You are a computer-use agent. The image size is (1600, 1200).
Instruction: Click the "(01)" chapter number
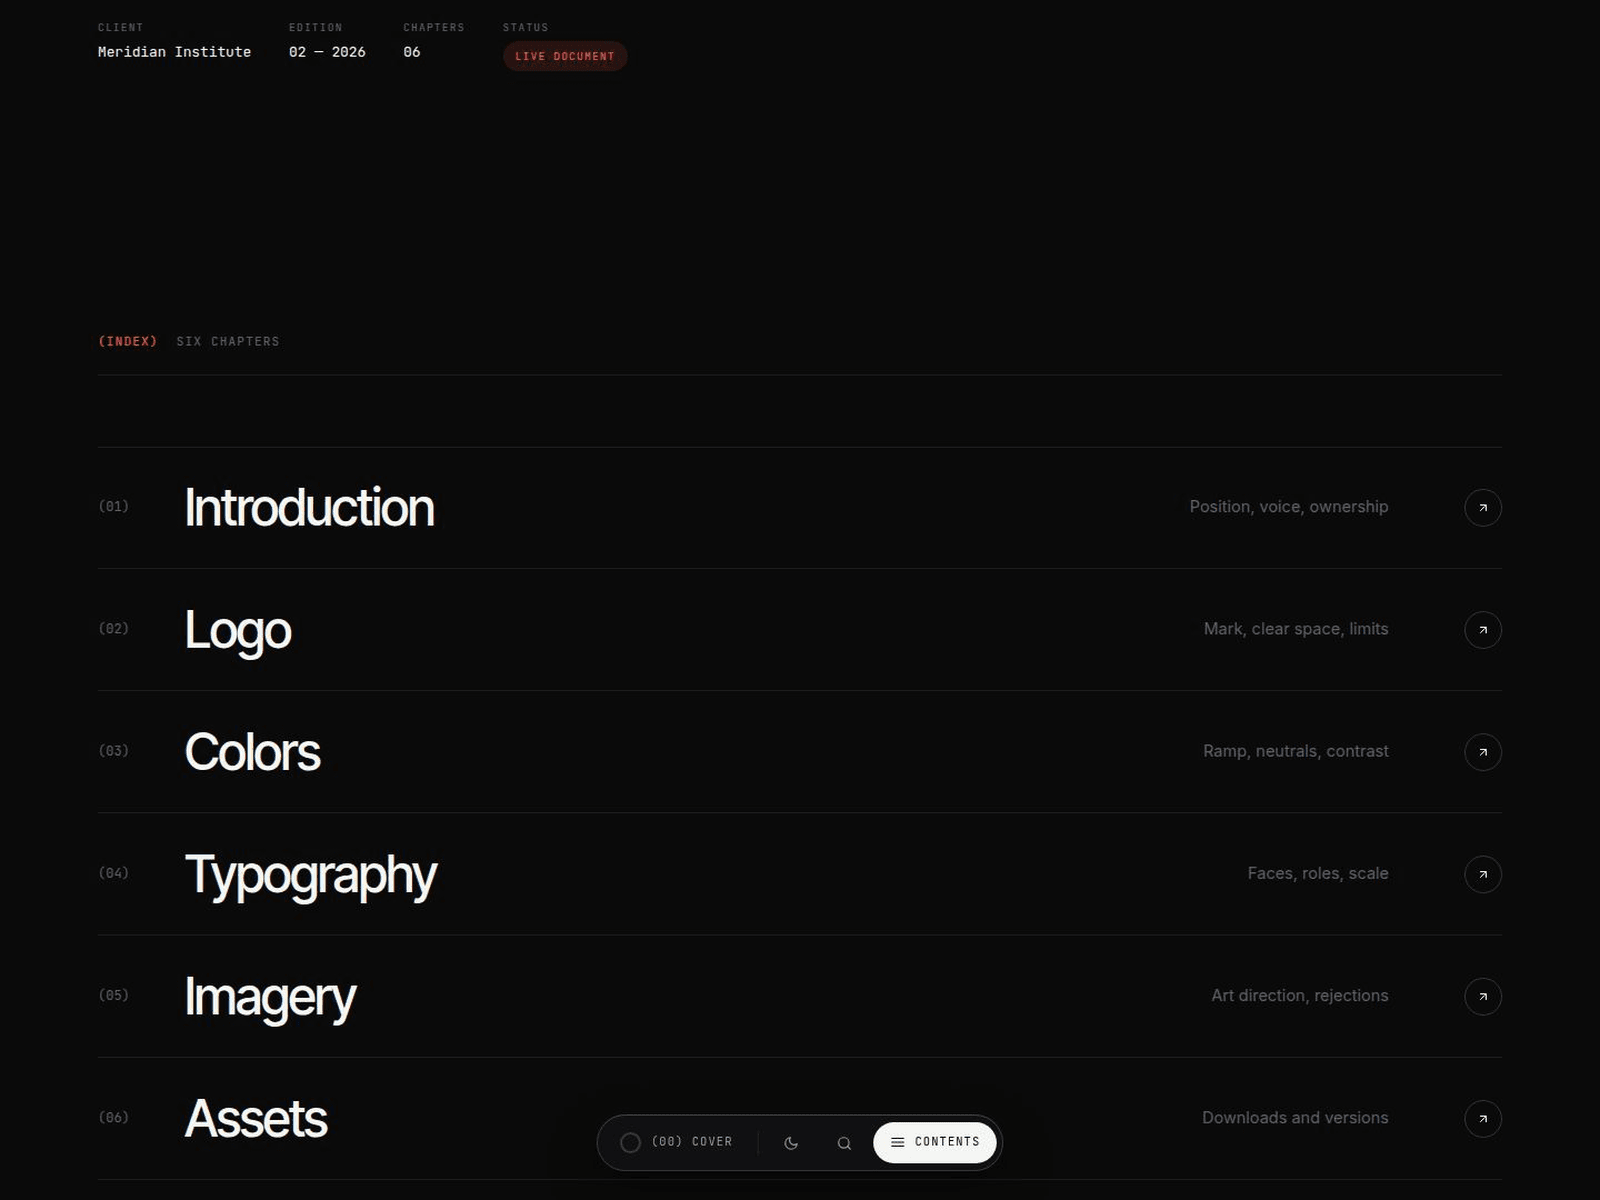tap(114, 506)
